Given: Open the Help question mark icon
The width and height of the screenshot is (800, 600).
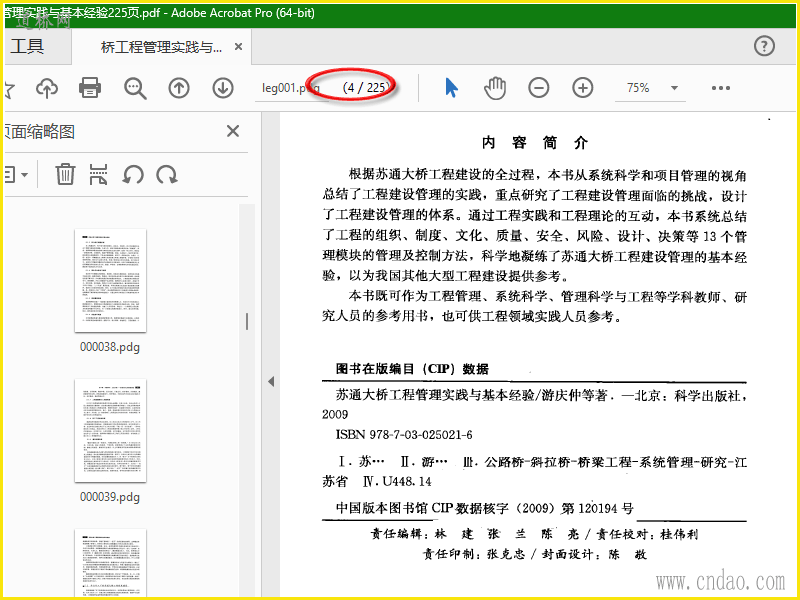Looking at the screenshot, I should [764, 46].
